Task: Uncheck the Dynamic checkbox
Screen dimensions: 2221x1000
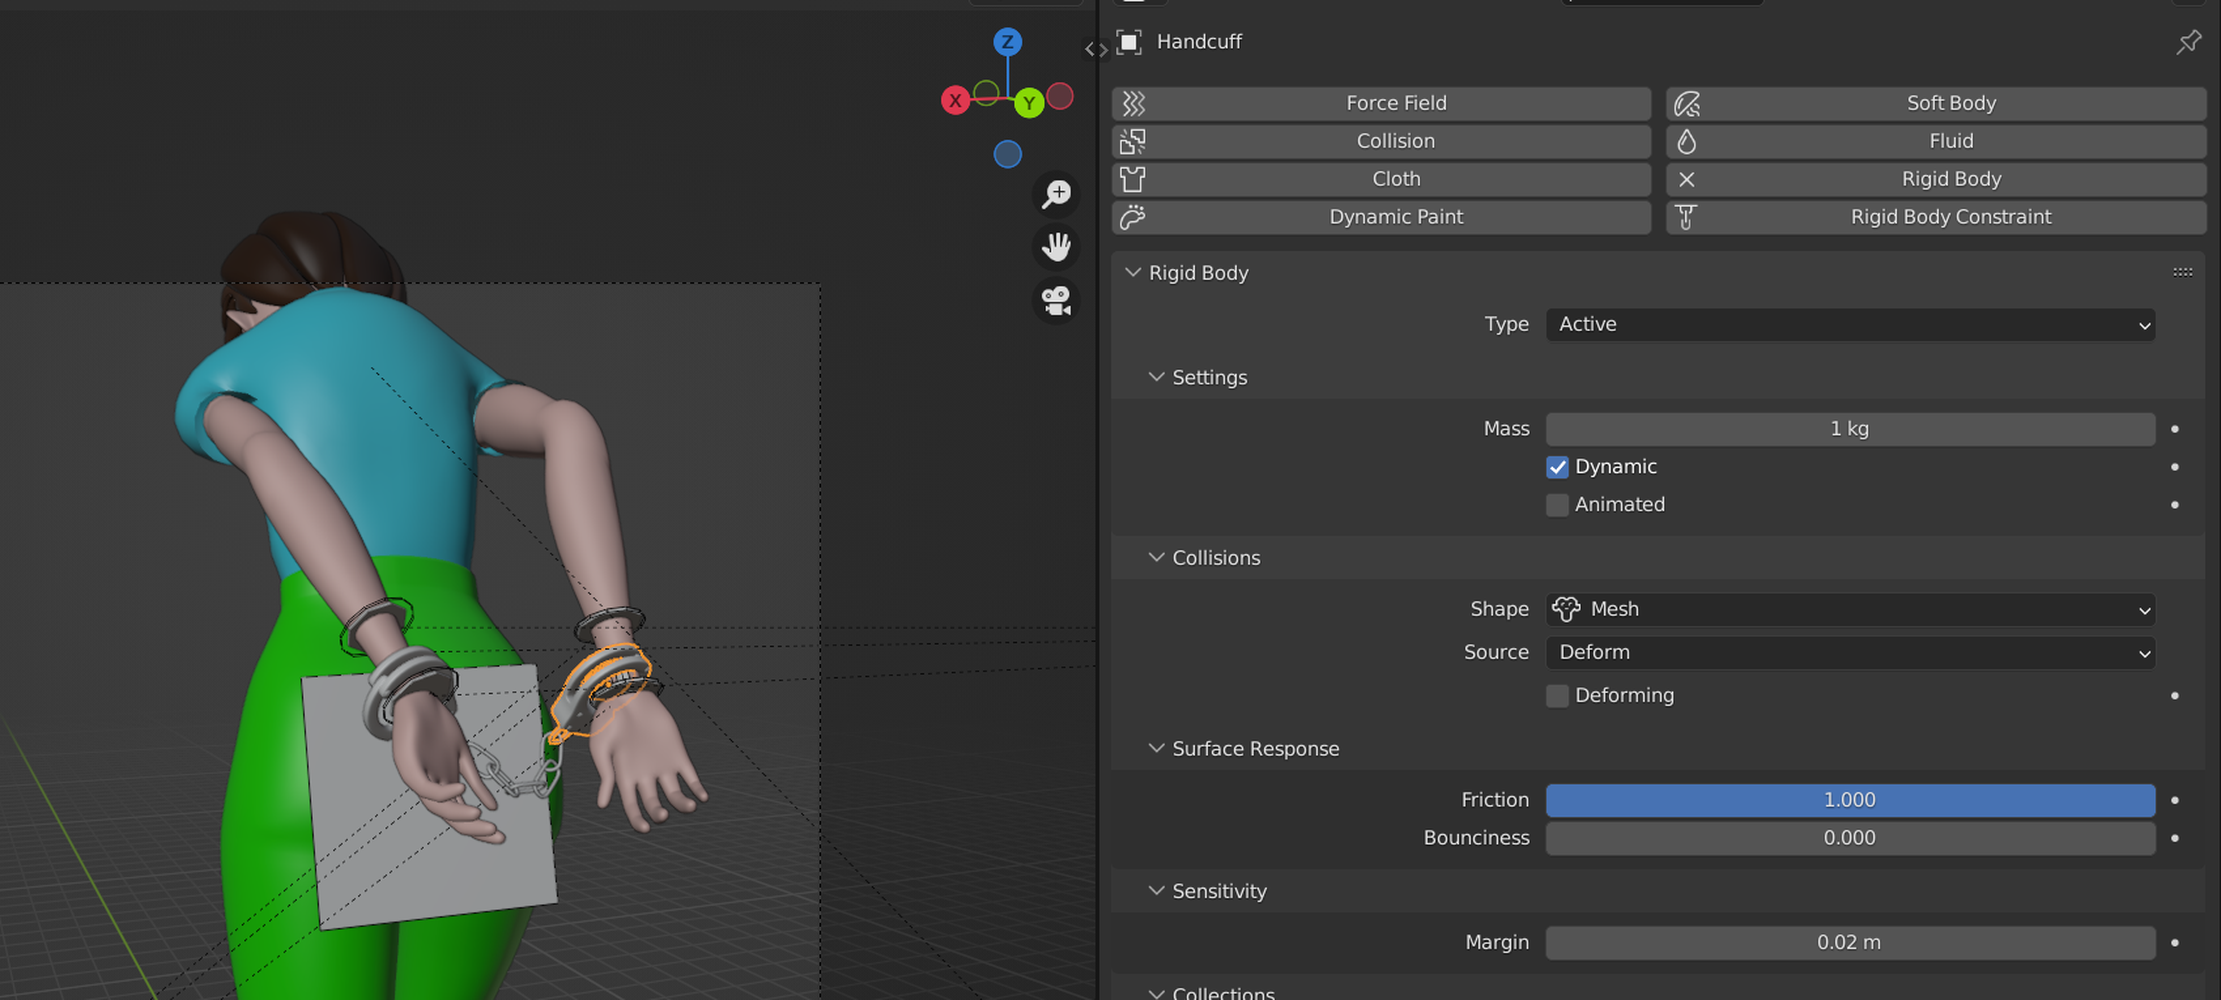Action: (1557, 467)
